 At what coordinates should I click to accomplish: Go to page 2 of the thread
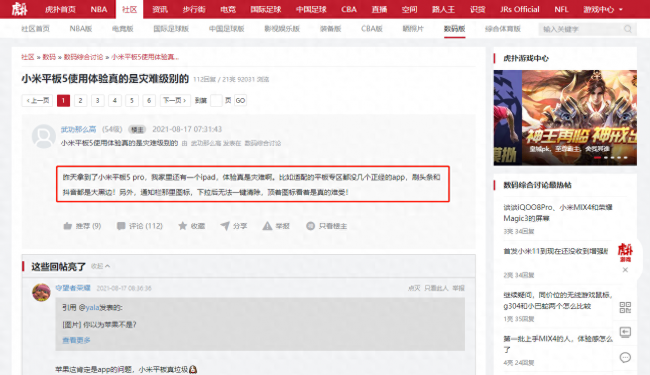[x=80, y=100]
